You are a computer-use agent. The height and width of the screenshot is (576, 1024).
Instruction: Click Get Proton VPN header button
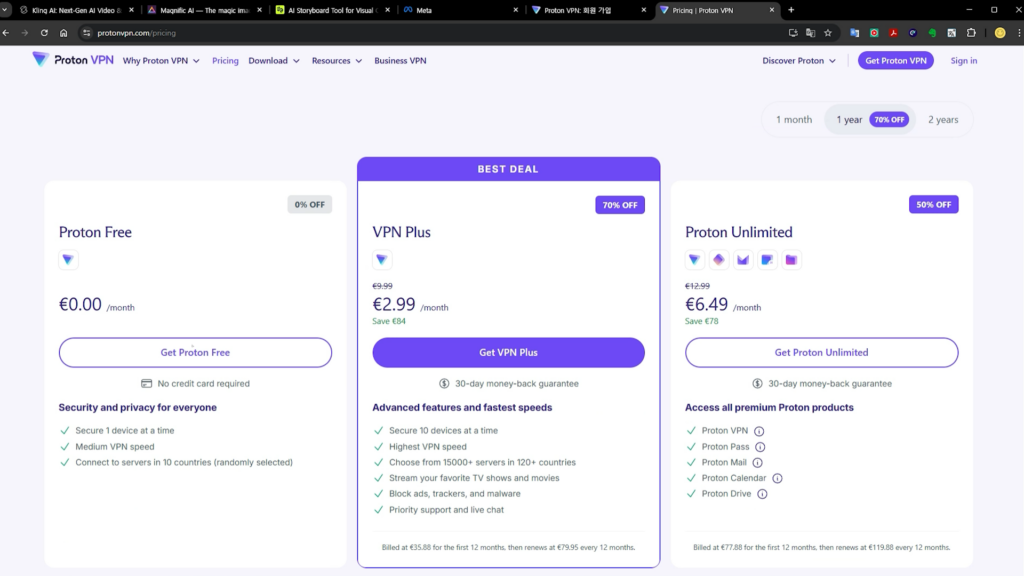[x=895, y=61]
